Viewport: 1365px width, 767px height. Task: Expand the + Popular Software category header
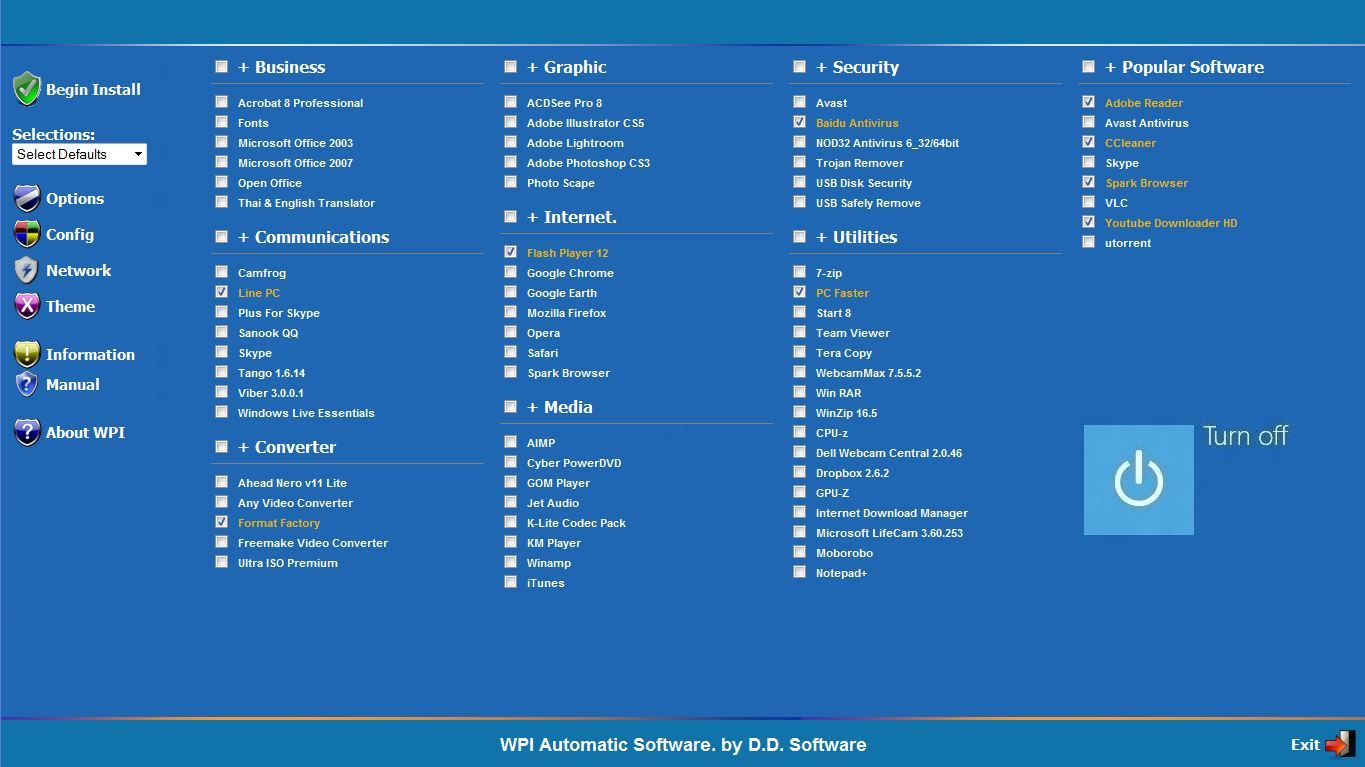coord(1184,67)
